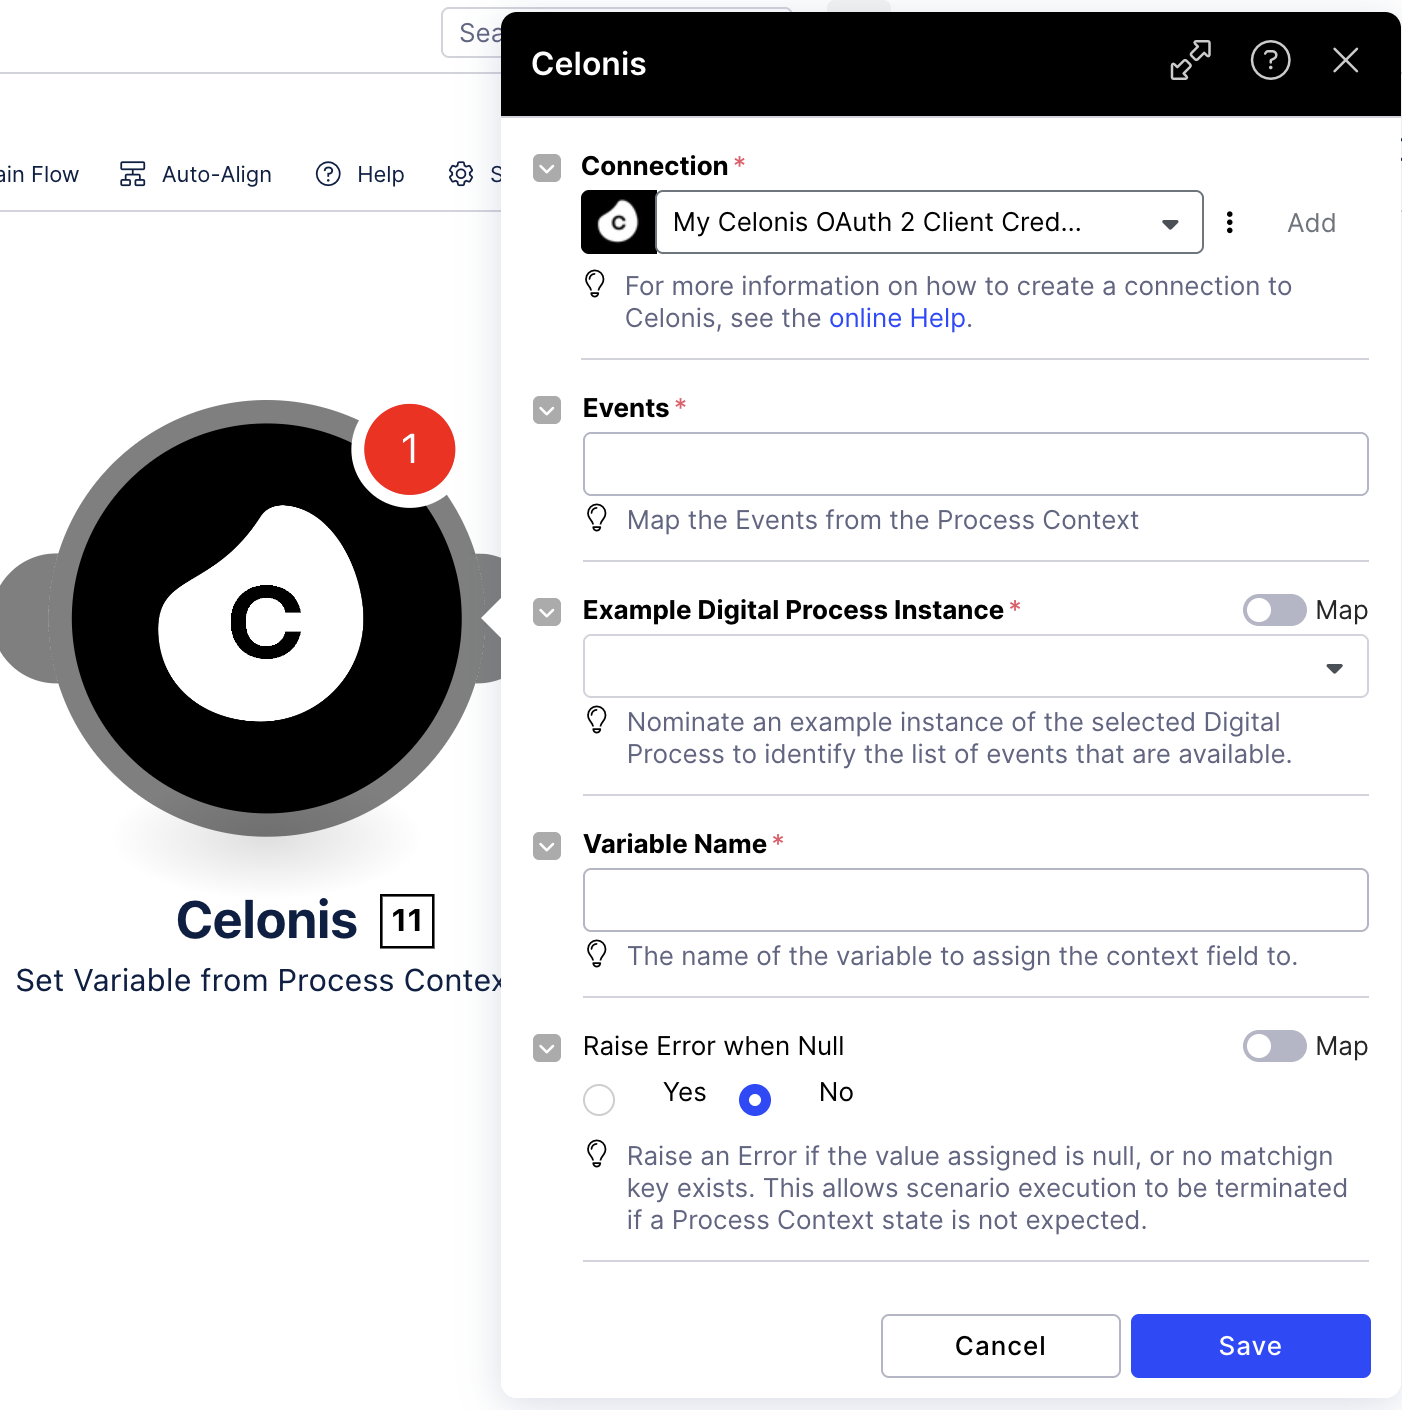This screenshot has height=1410, width=1402.
Task: Click the red badge numbered 1
Action: 410,449
